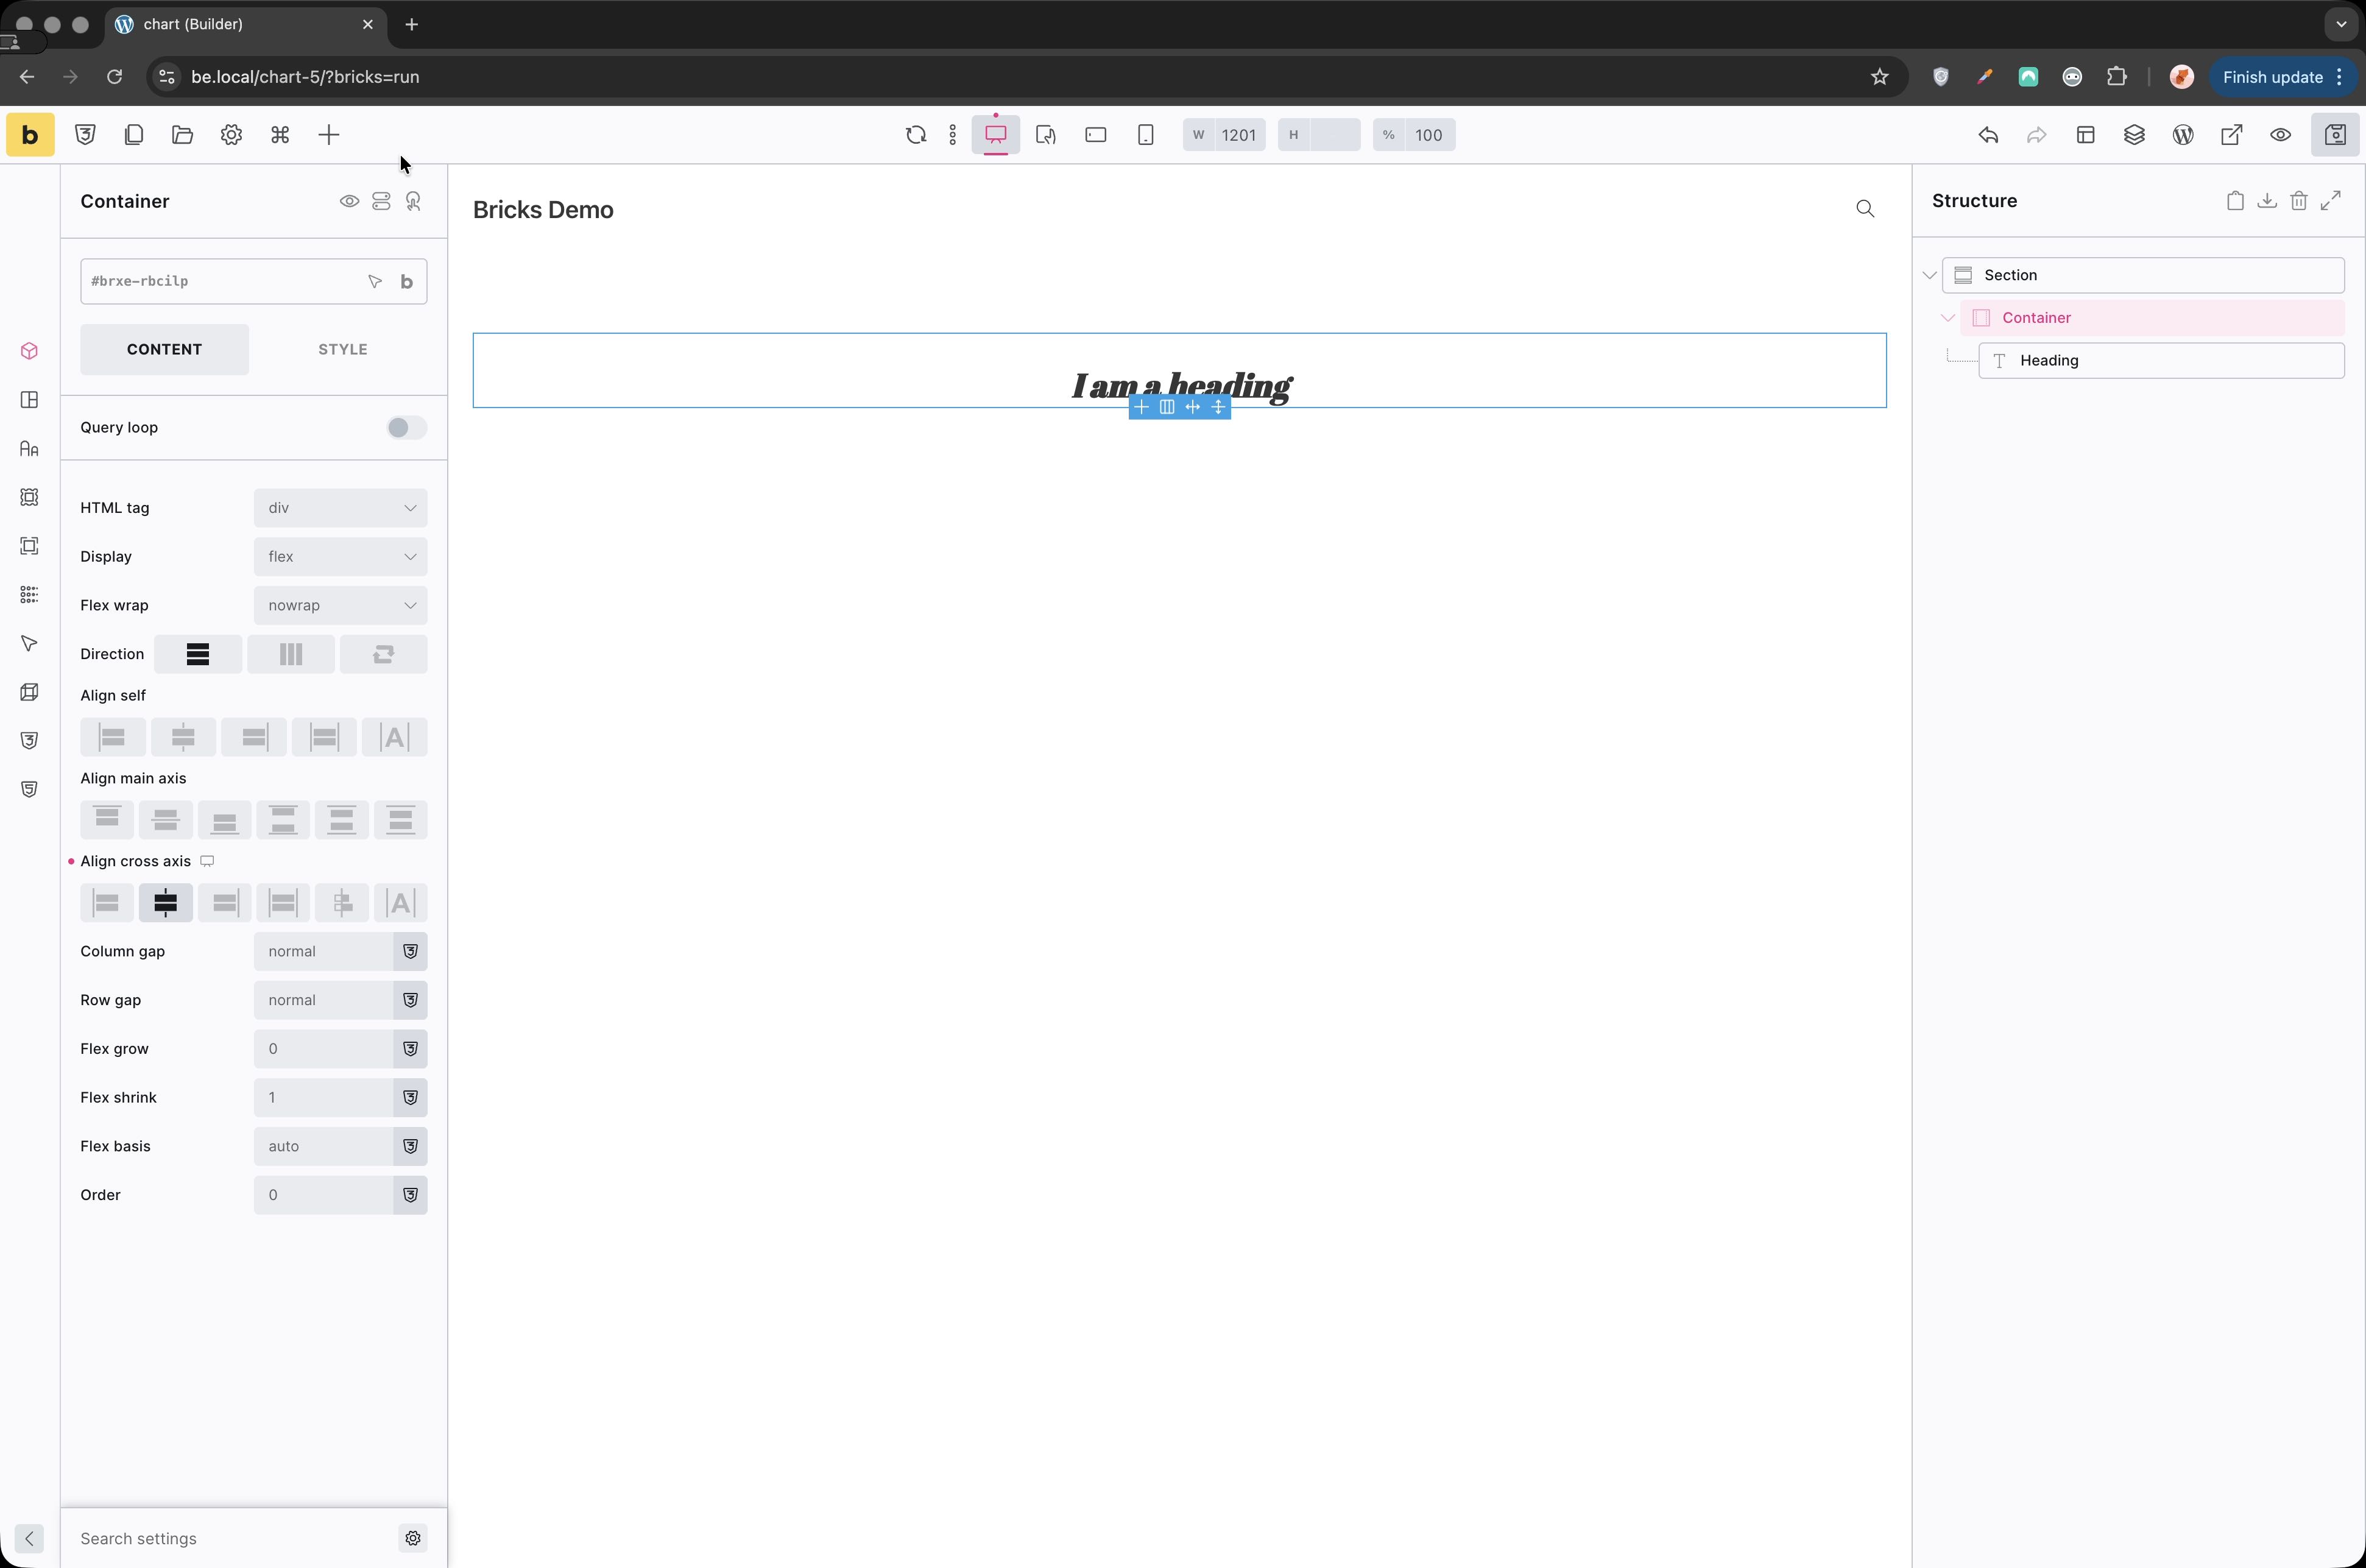
Task: Click the plus icon to add an element
Action: coord(329,135)
